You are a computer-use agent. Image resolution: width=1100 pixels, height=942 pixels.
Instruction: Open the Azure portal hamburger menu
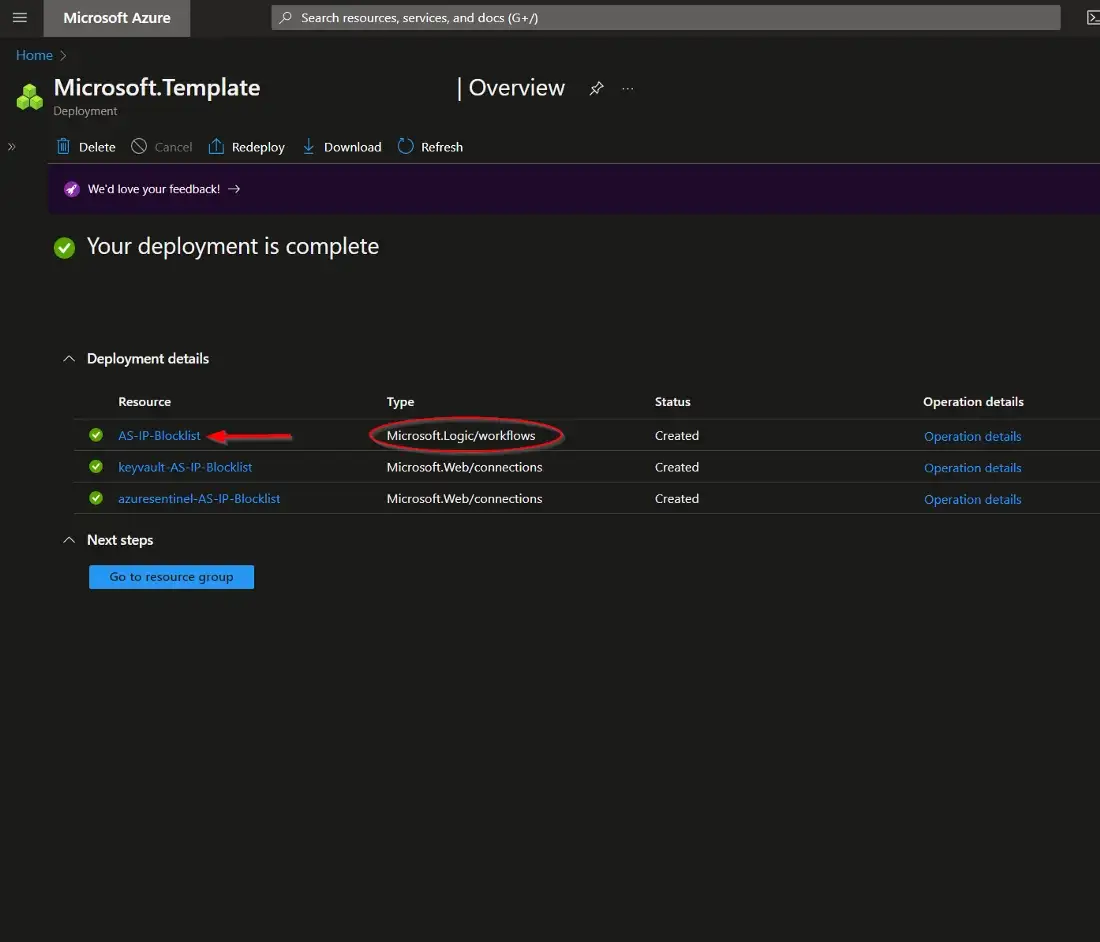(20, 18)
